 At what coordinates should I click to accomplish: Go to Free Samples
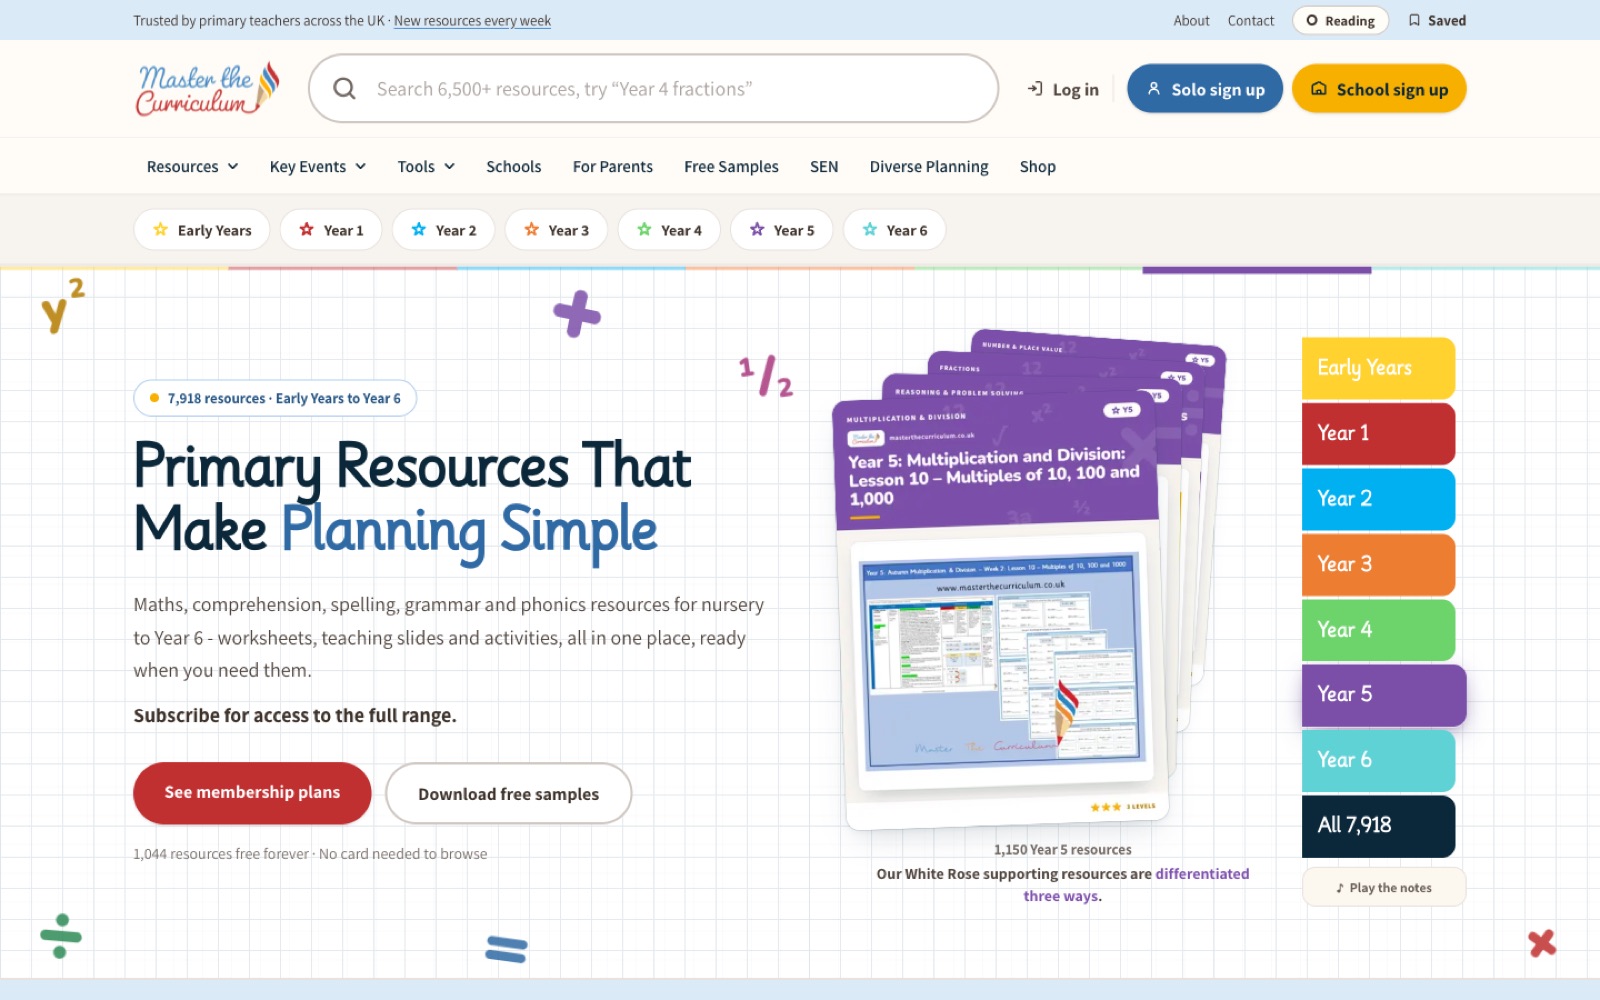731,167
